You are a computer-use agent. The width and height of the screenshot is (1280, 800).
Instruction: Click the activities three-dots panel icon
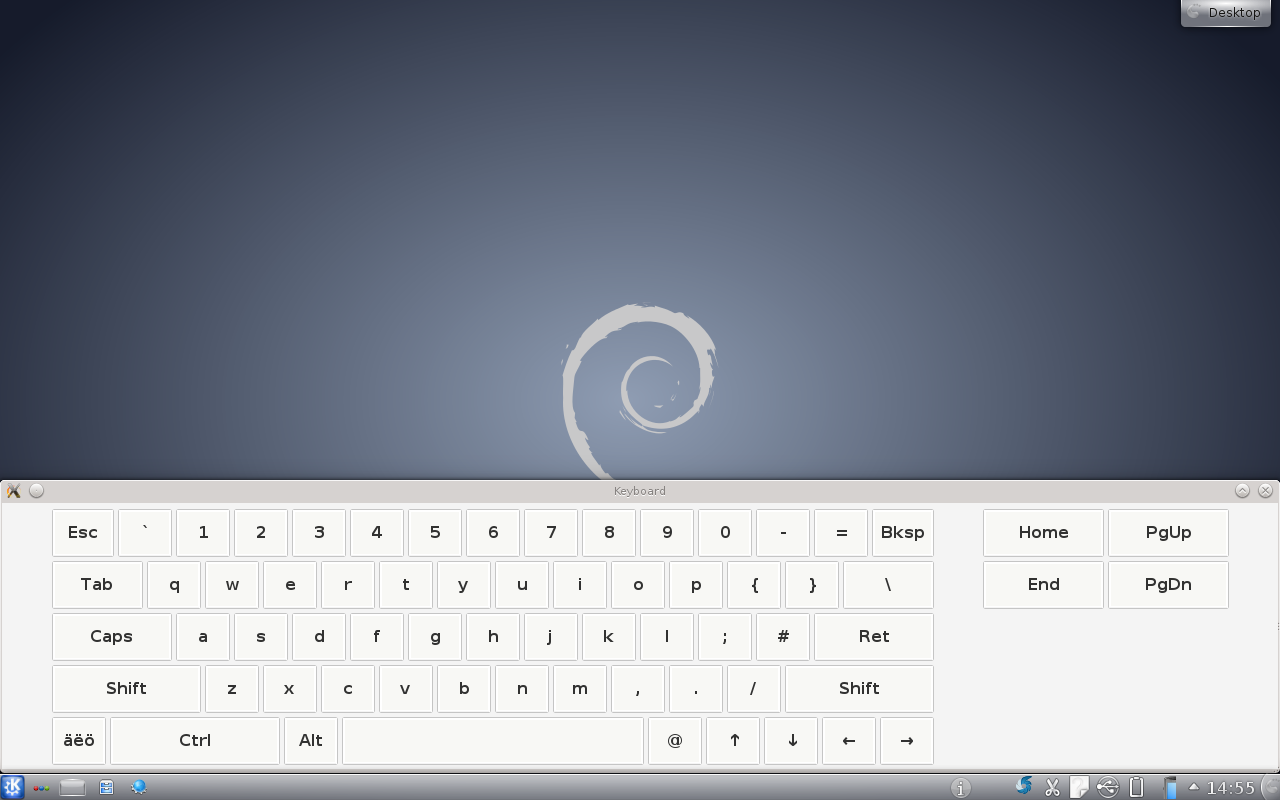tap(42, 788)
